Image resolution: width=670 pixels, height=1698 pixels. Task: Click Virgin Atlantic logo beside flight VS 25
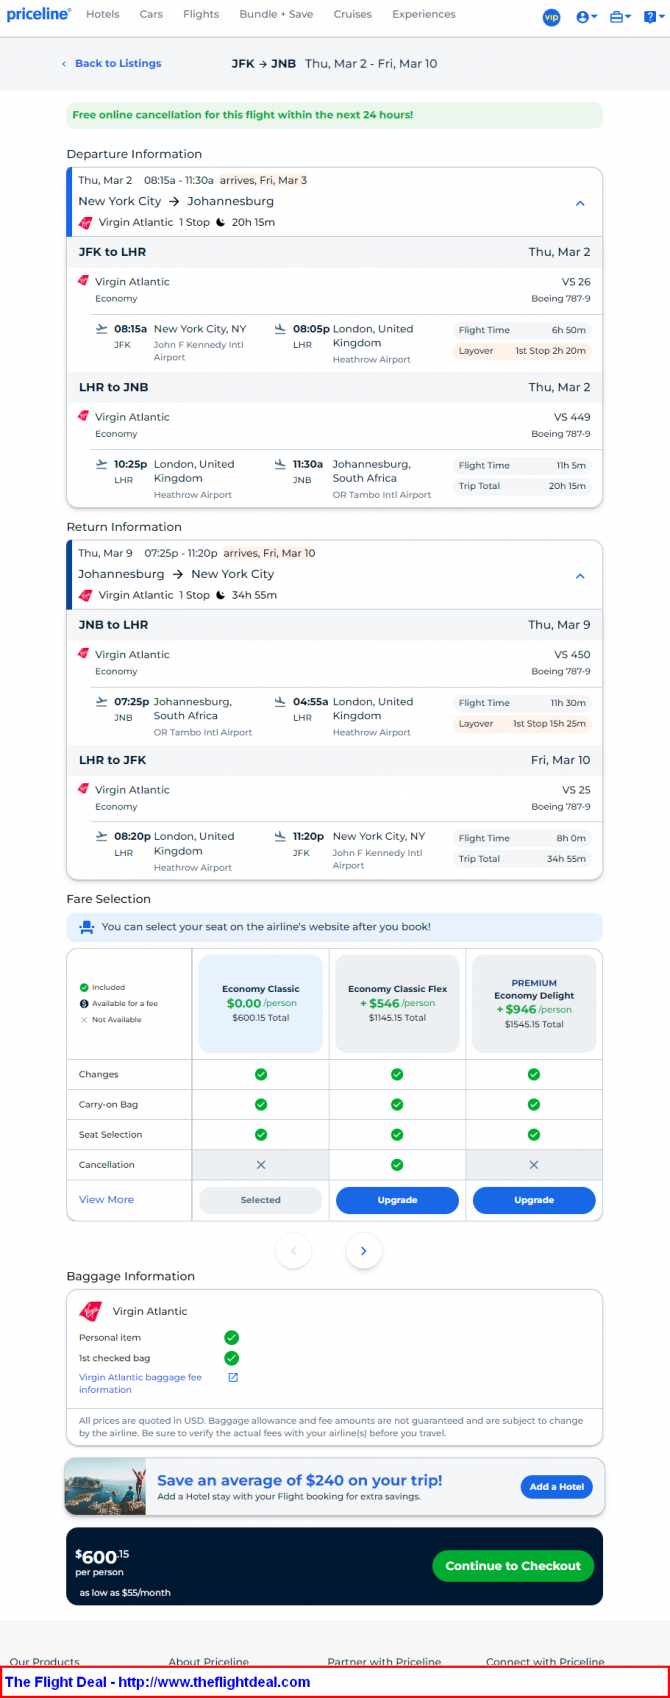84,789
